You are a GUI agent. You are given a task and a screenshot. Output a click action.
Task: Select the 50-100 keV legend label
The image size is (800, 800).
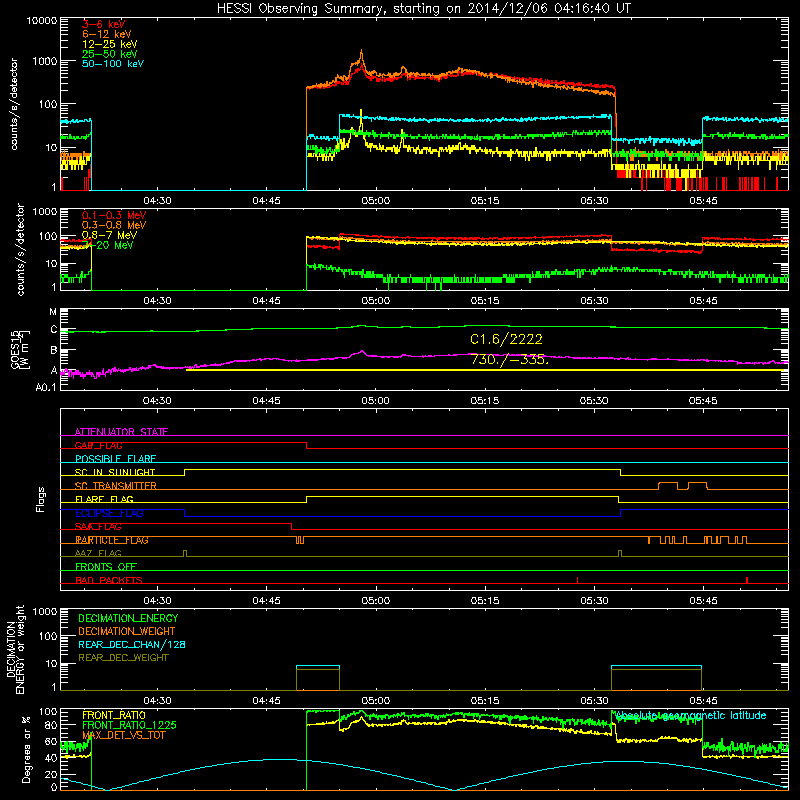[113, 64]
